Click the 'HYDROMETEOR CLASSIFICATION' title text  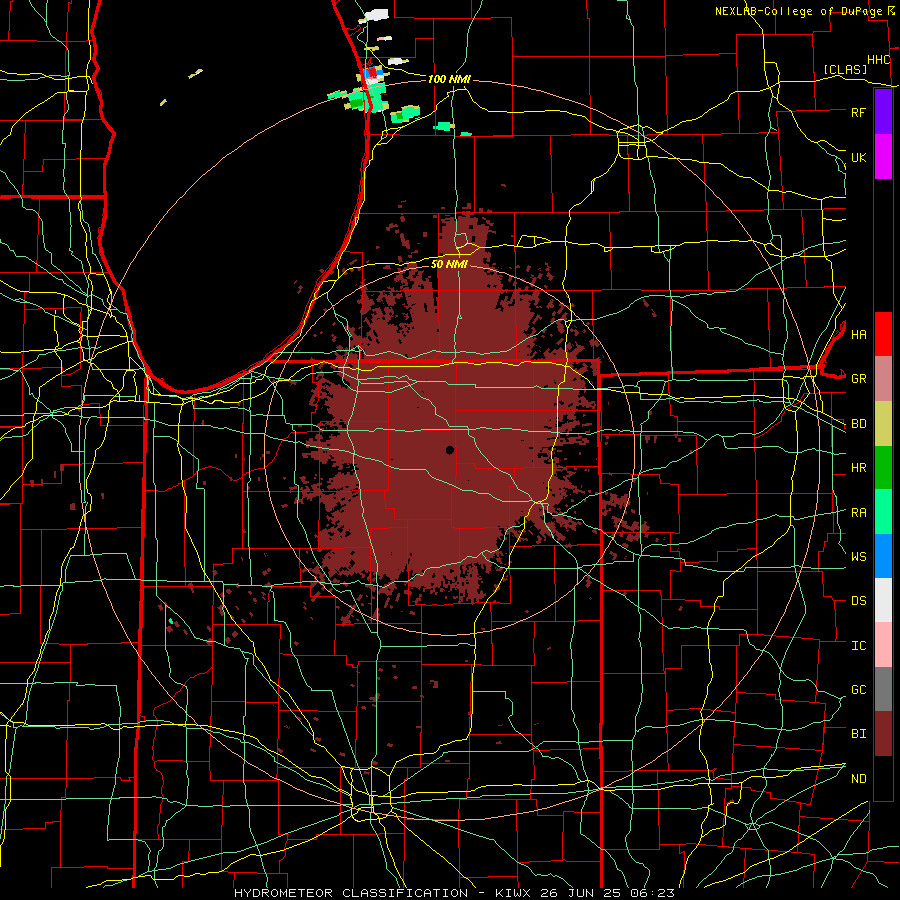(x=351, y=893)
